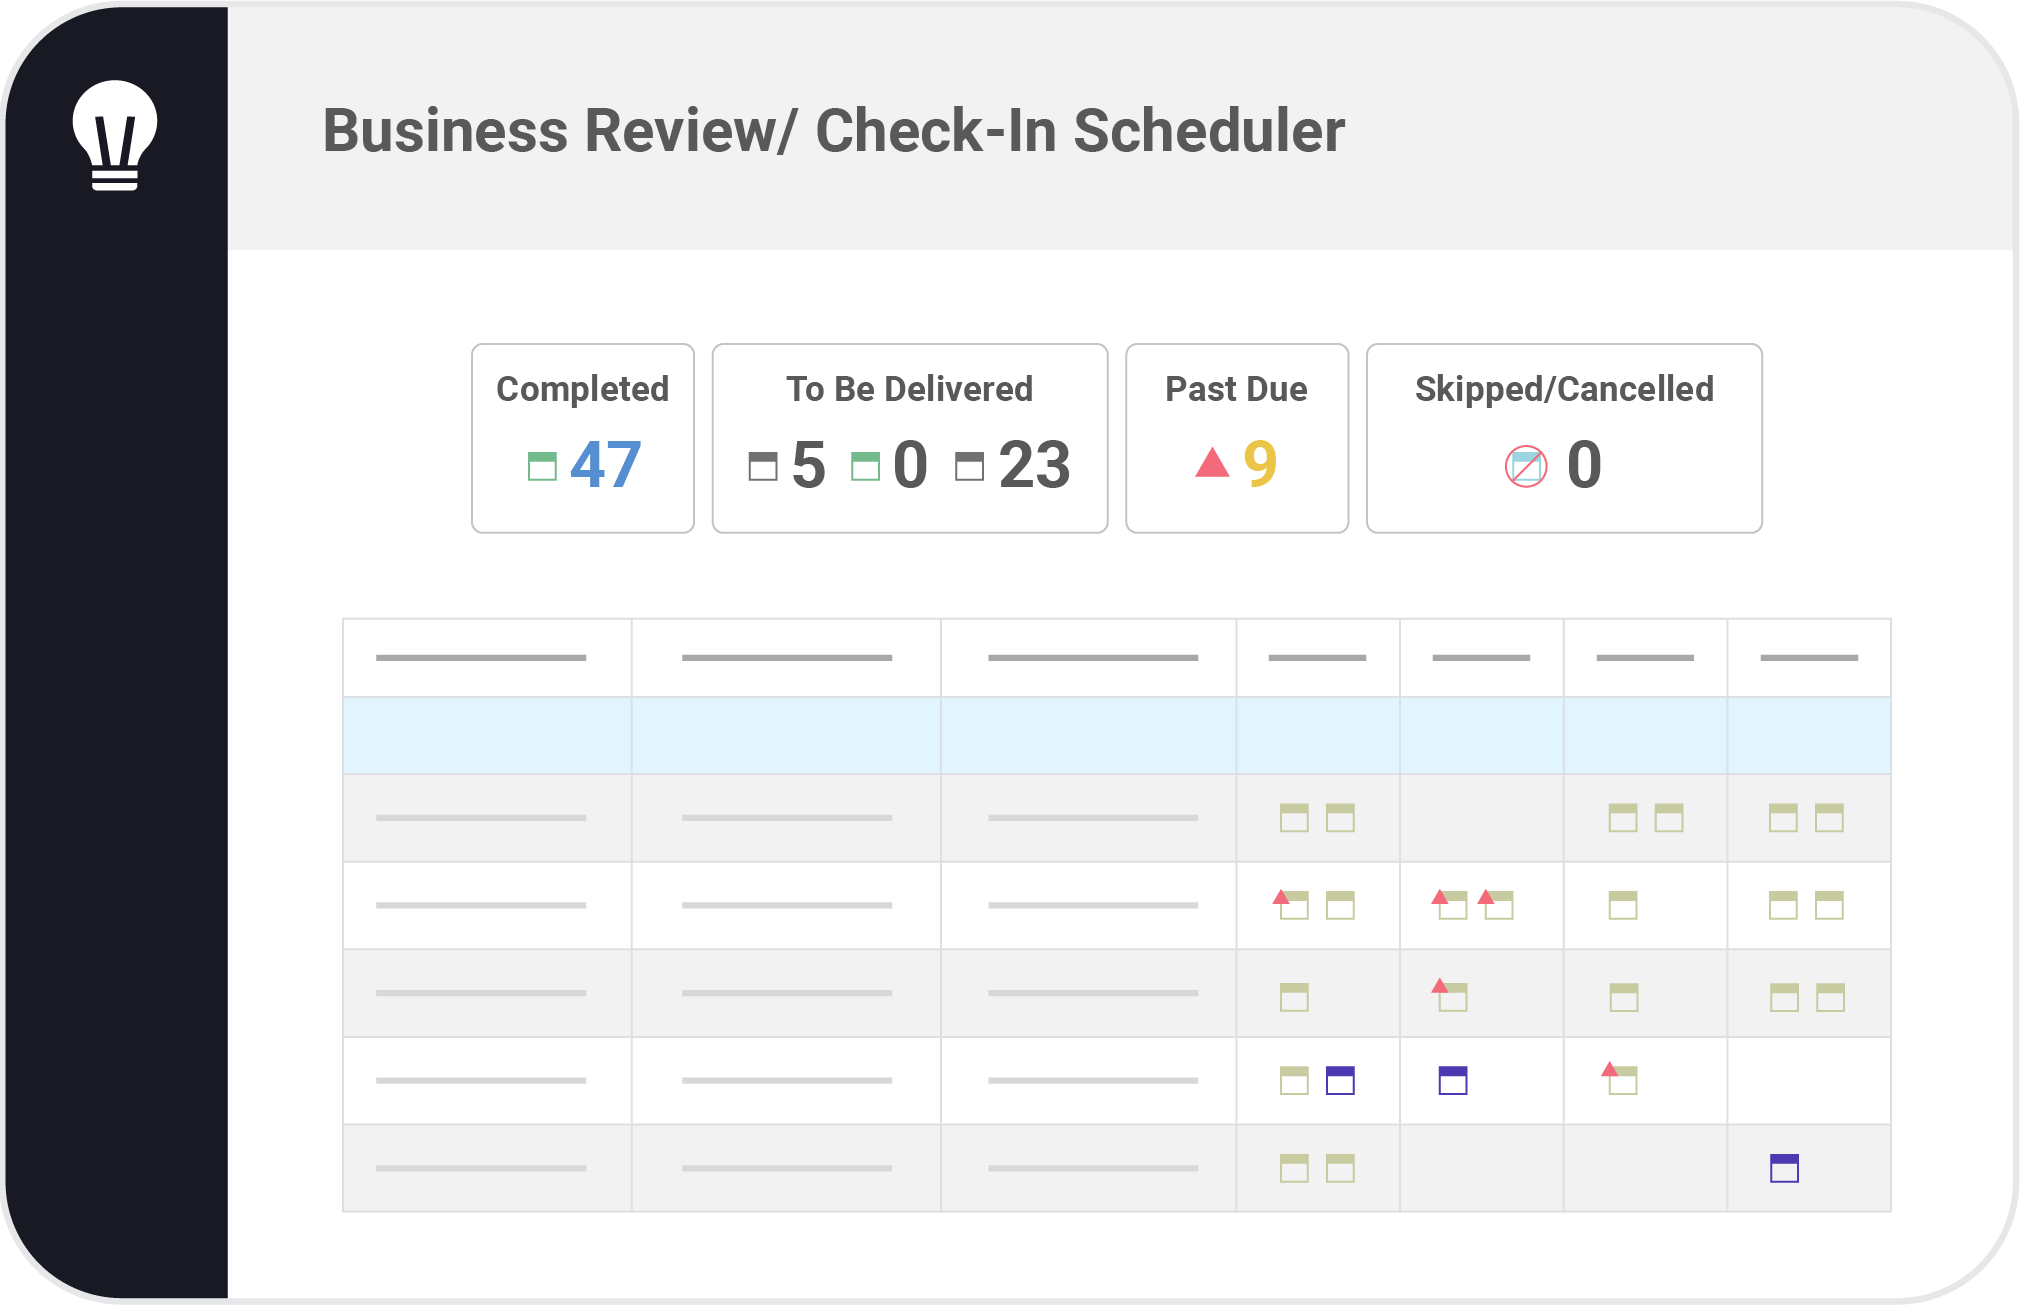The width and height of the screenshot is (2021, 1305).
Task: Click the Skipped/Cancelled crossed-out calendar icon
Action: tap(1526, 466)
